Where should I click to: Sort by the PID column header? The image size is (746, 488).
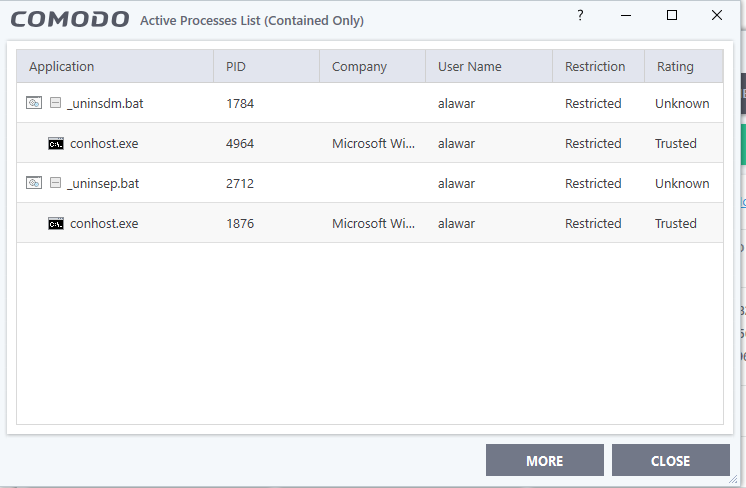pos(236,67)
